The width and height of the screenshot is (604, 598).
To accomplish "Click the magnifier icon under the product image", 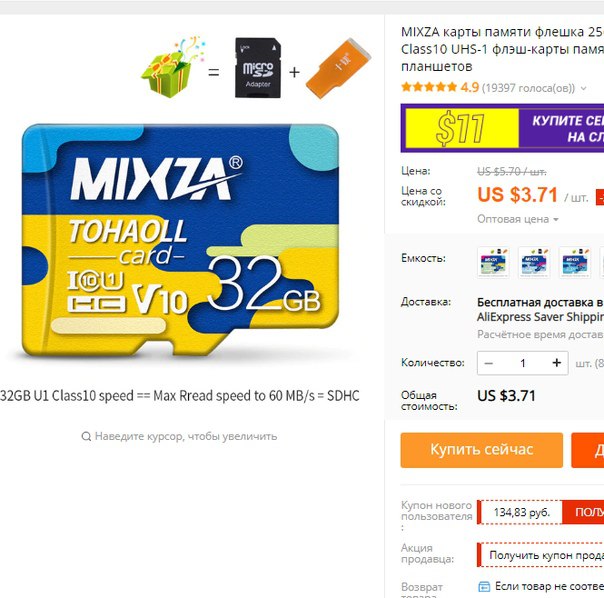I will [86, 436].
